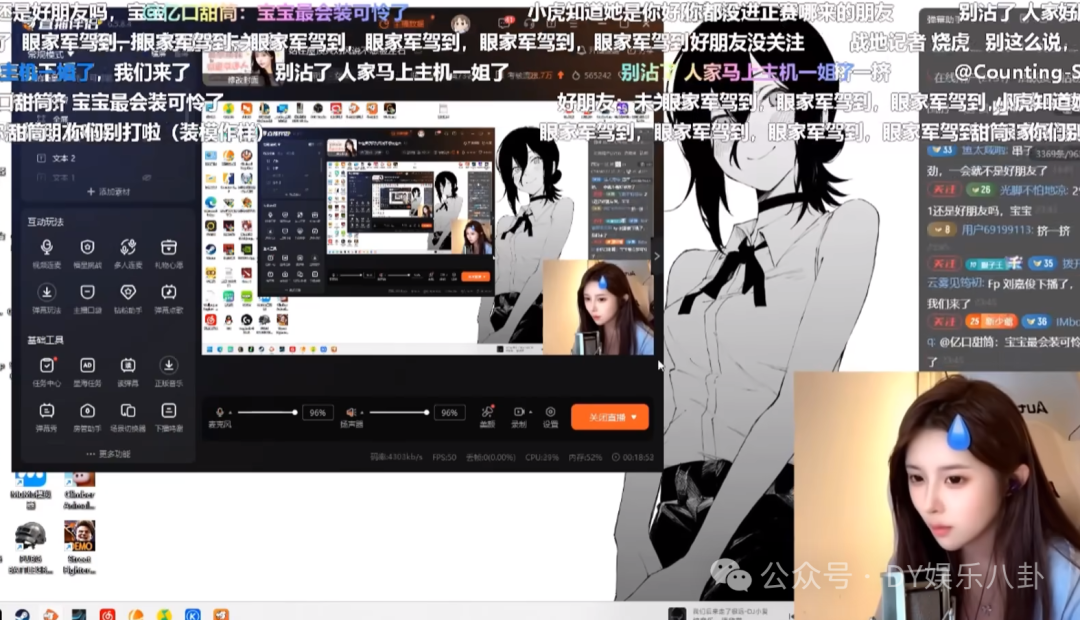
Task: Click the webcam overlay in the preview
Action: [599, 307]
